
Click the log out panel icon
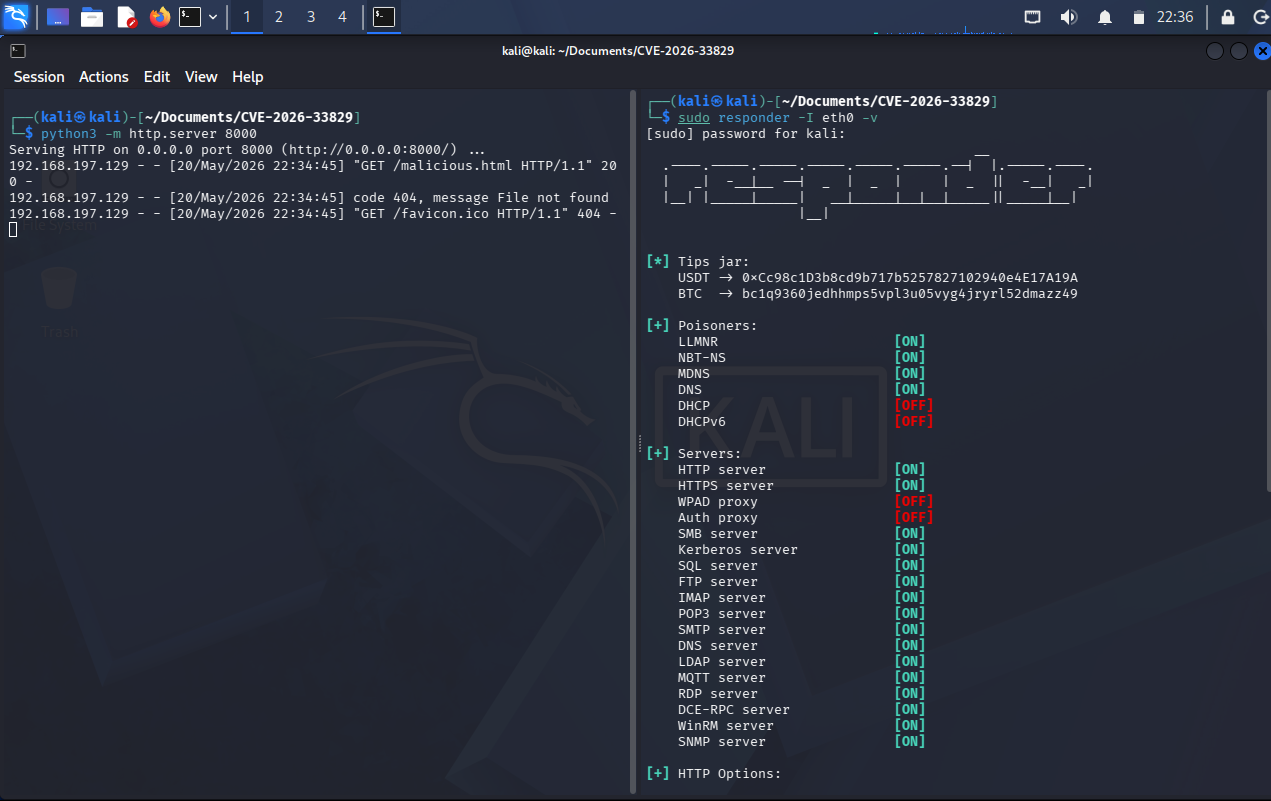coord(1259,17)
